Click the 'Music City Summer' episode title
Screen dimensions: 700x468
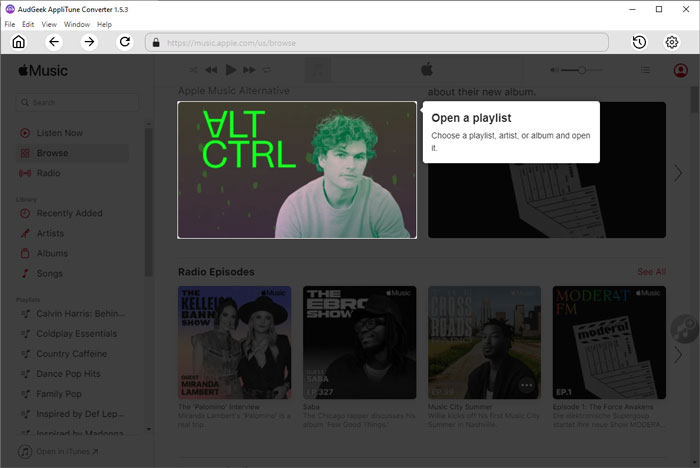[460, 407]
